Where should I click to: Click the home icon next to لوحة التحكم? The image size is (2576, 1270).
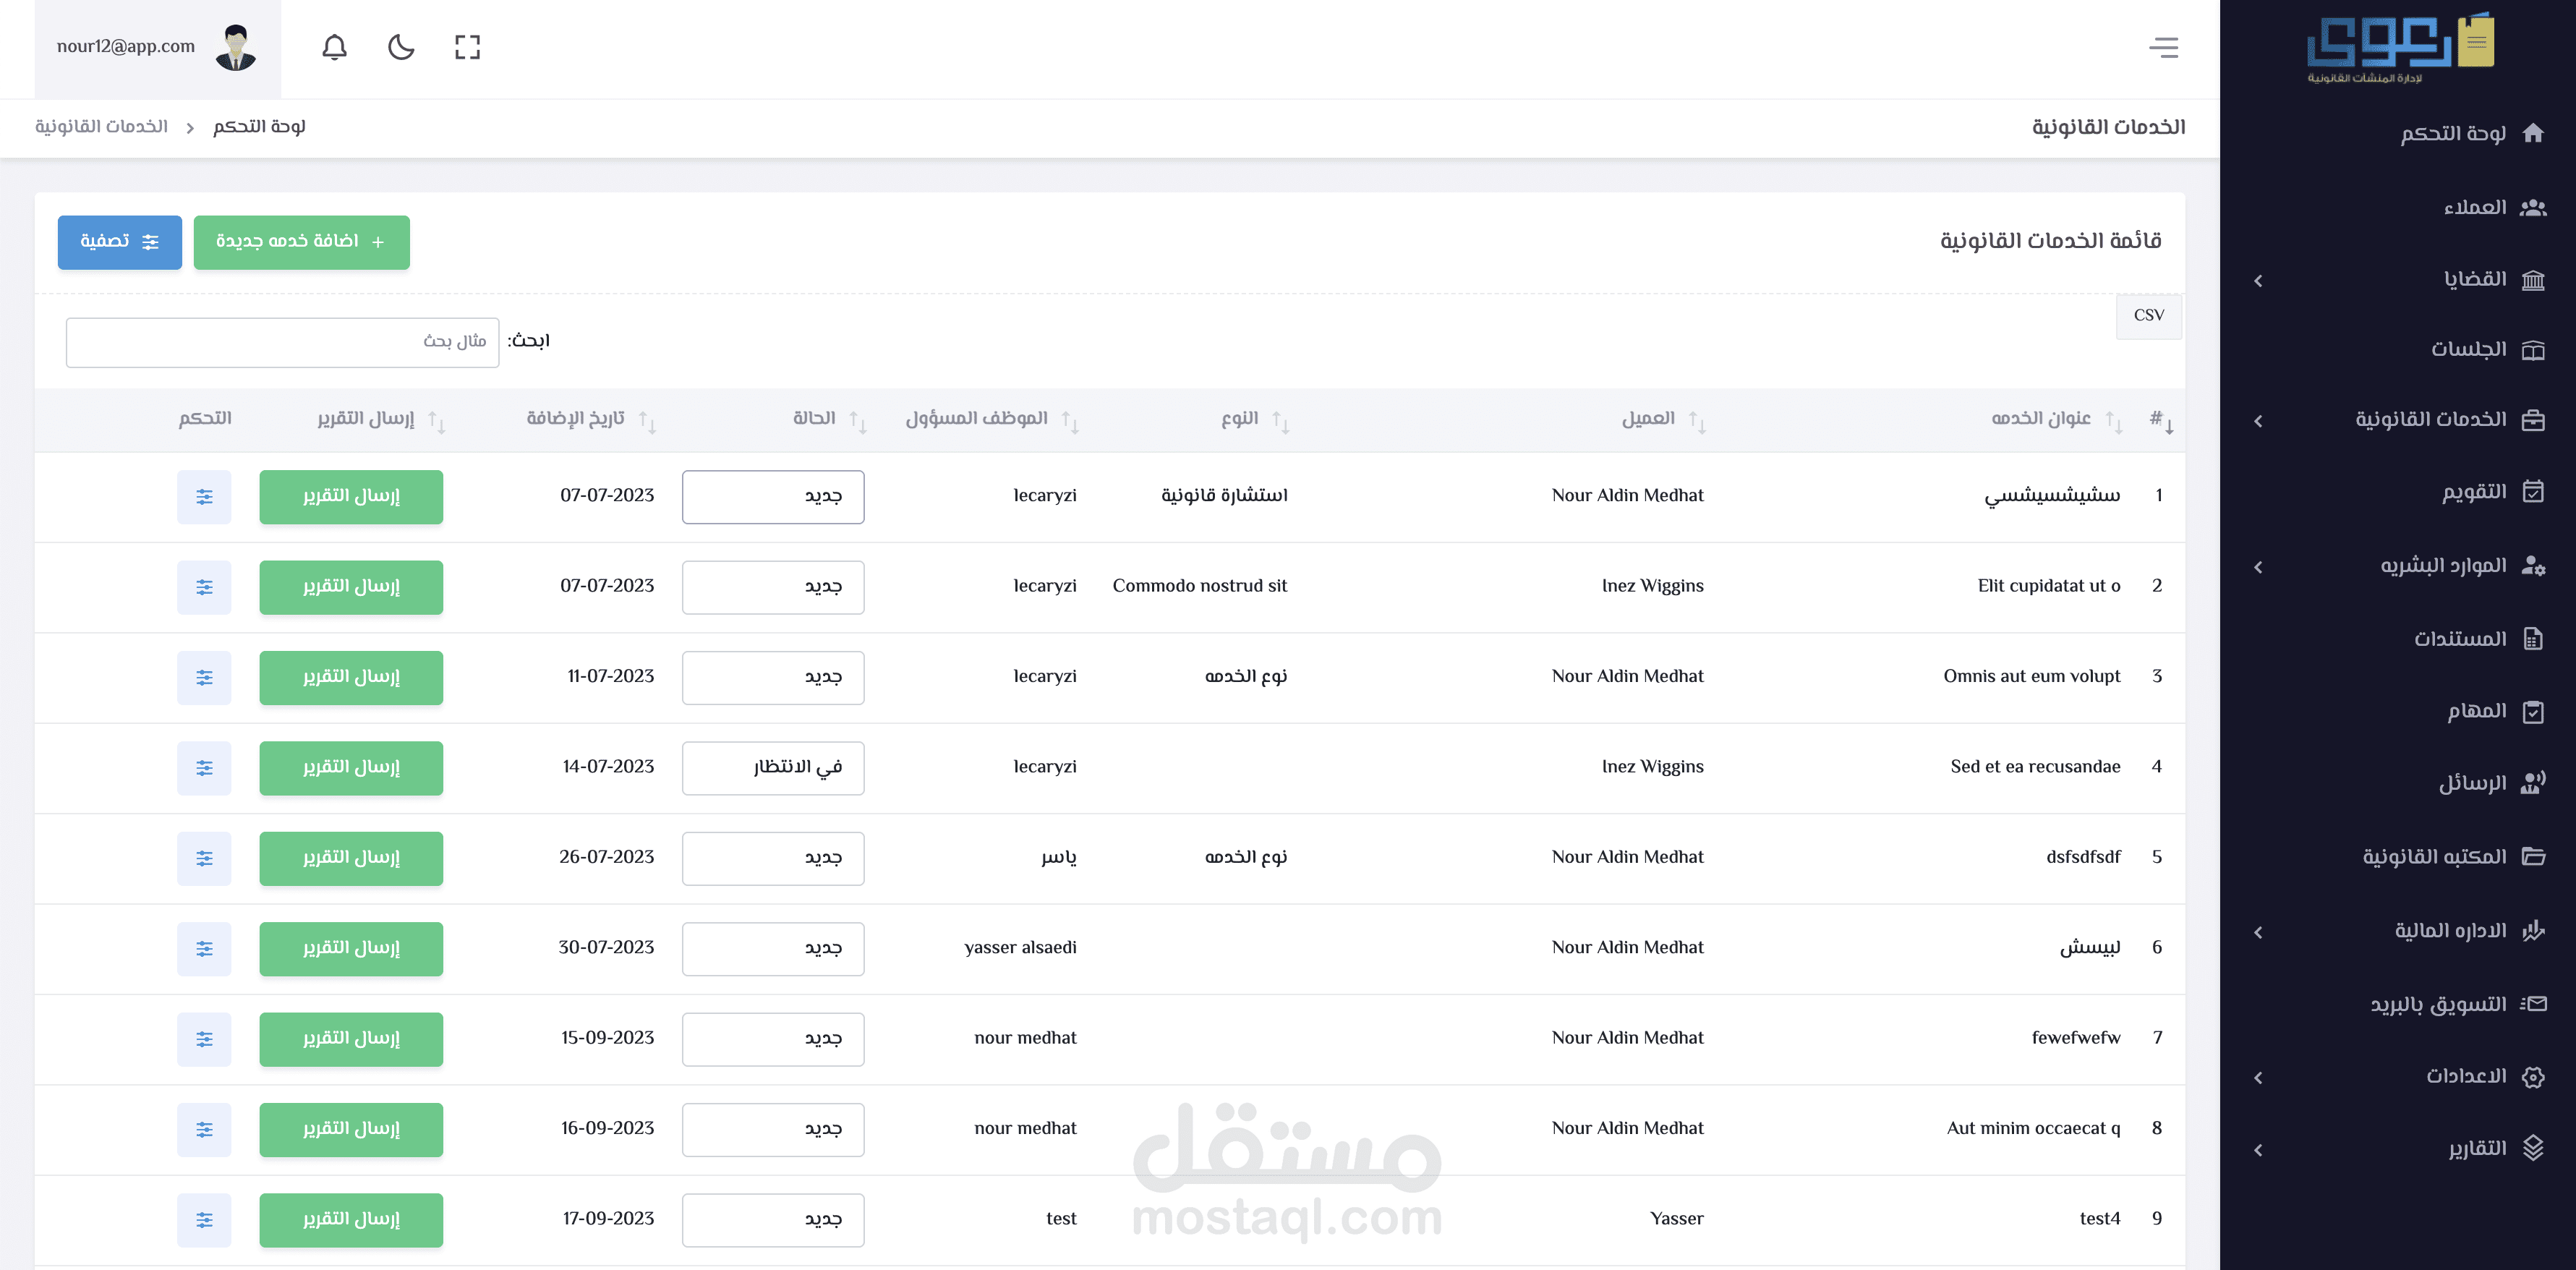2532,133
